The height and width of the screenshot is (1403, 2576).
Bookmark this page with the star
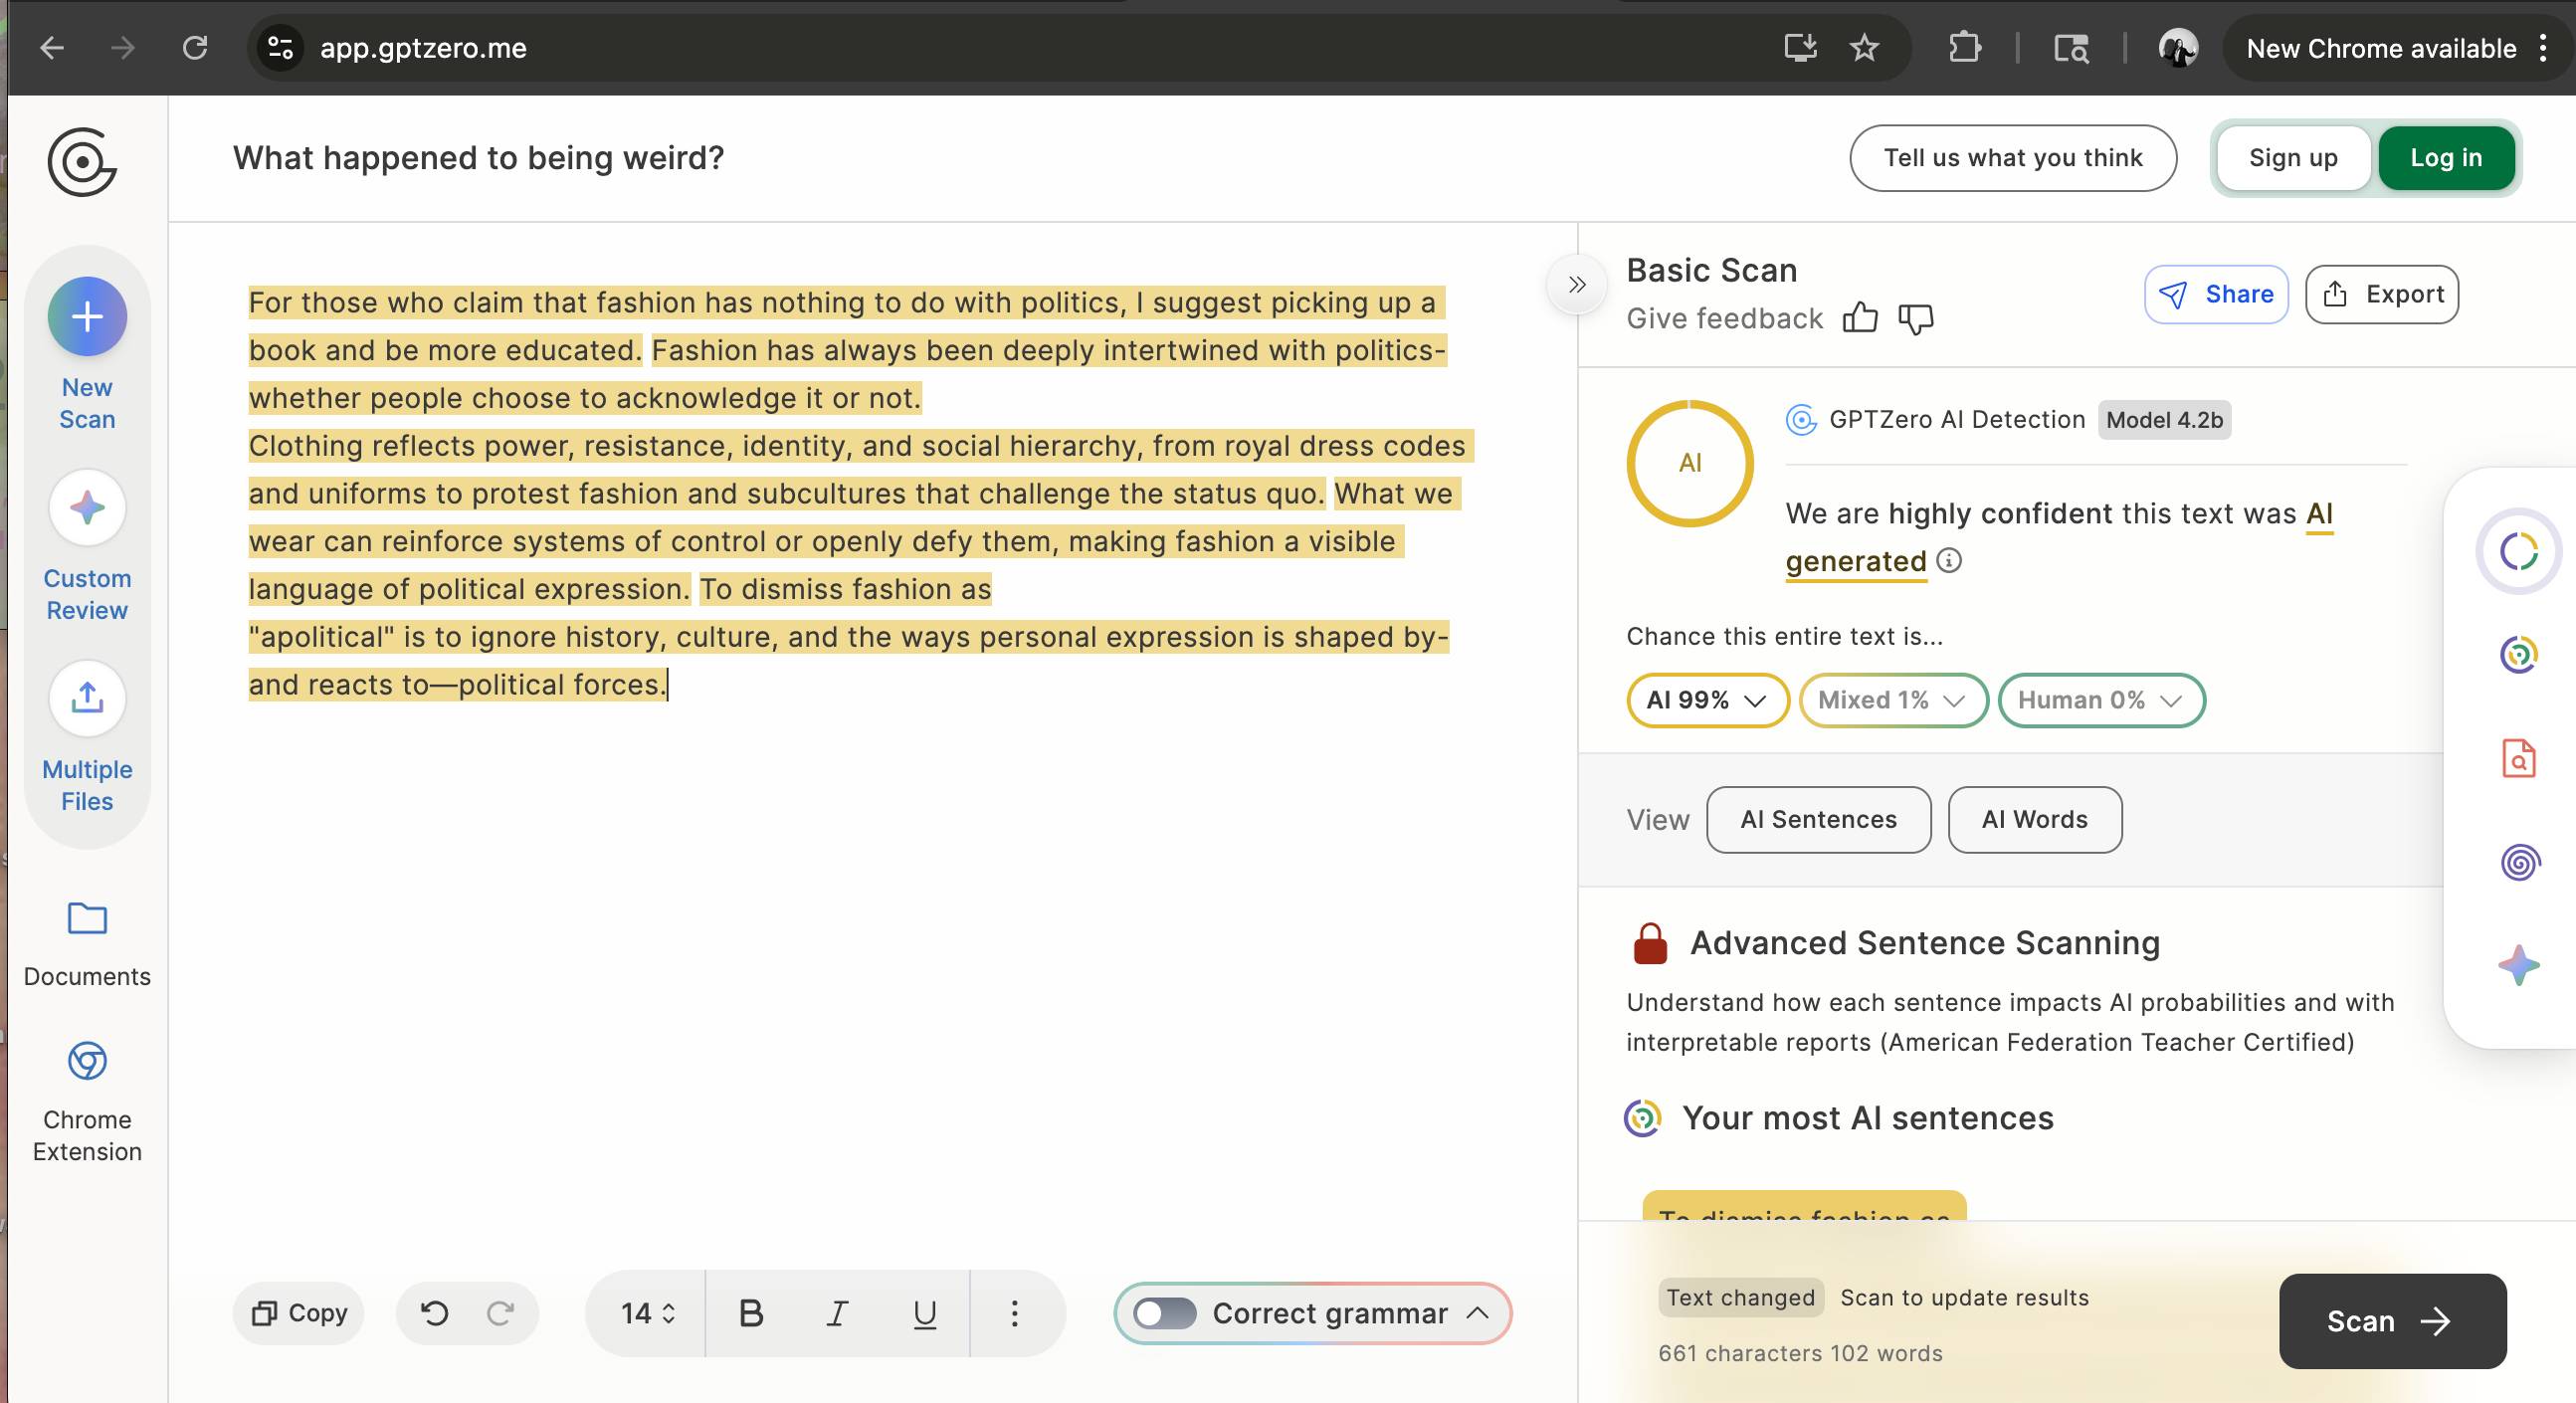[x=1864, y=48]
